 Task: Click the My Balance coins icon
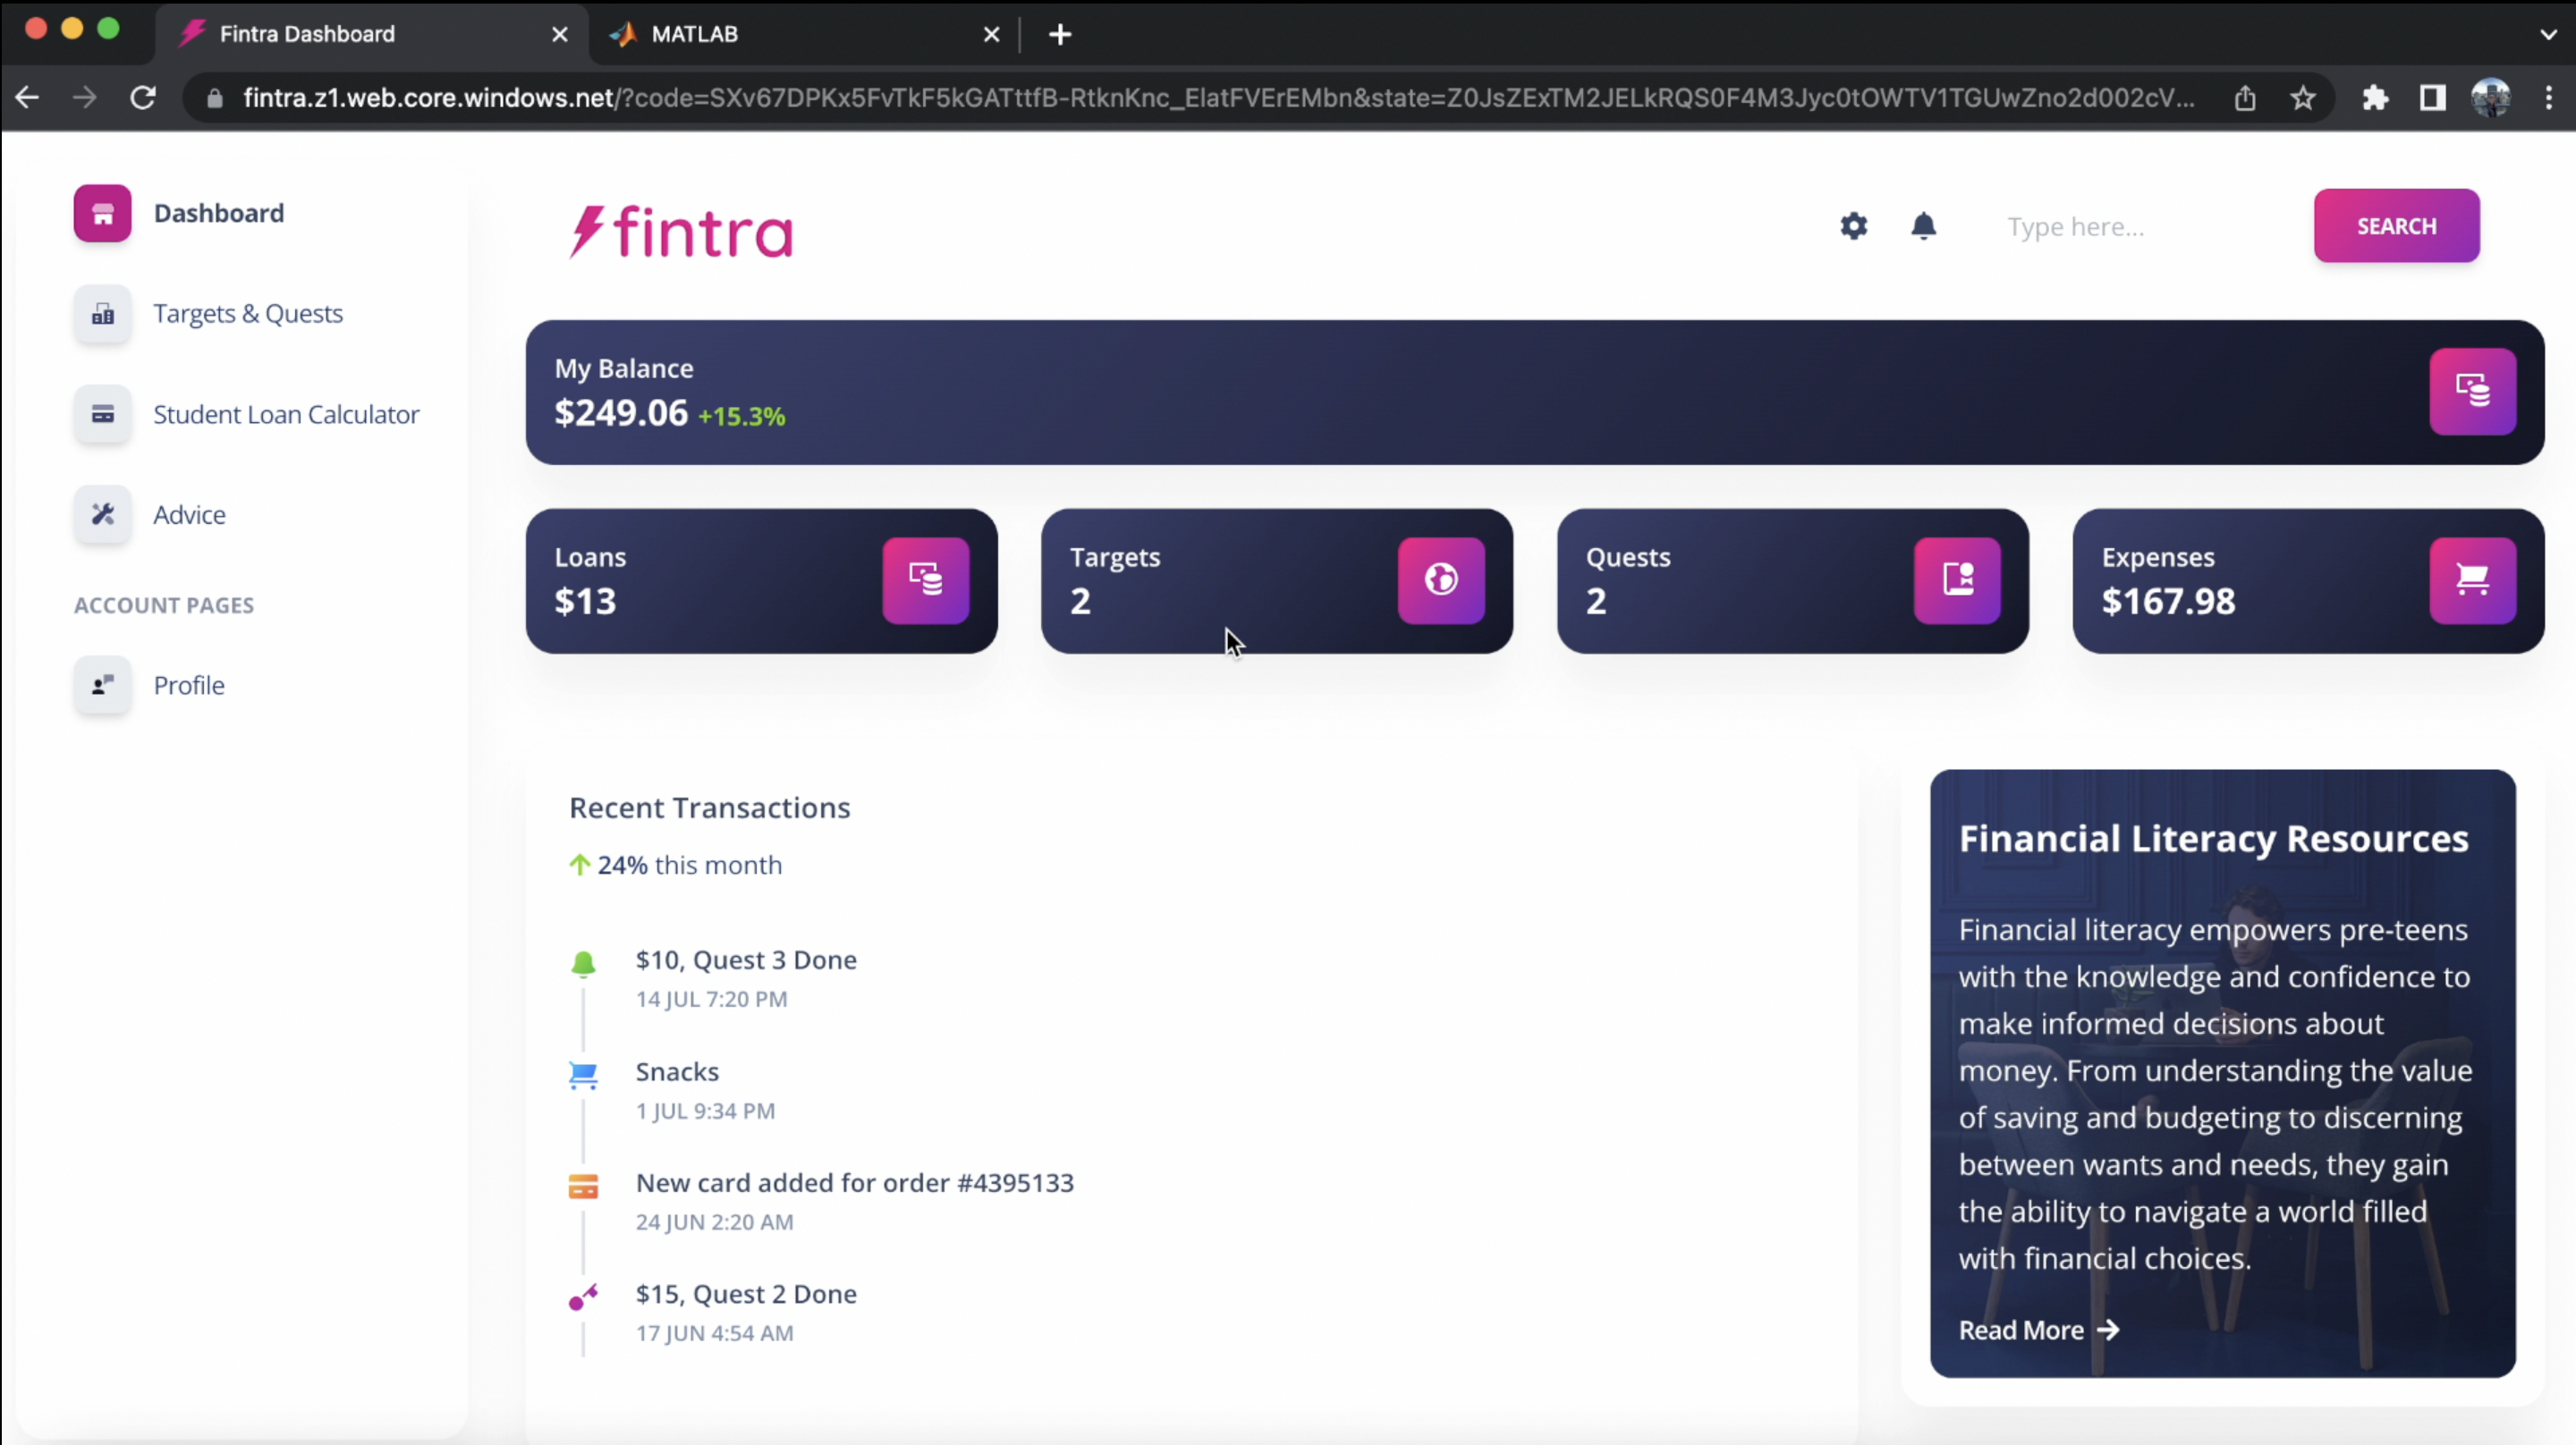pyautogui.click(x=2472, y=391)
